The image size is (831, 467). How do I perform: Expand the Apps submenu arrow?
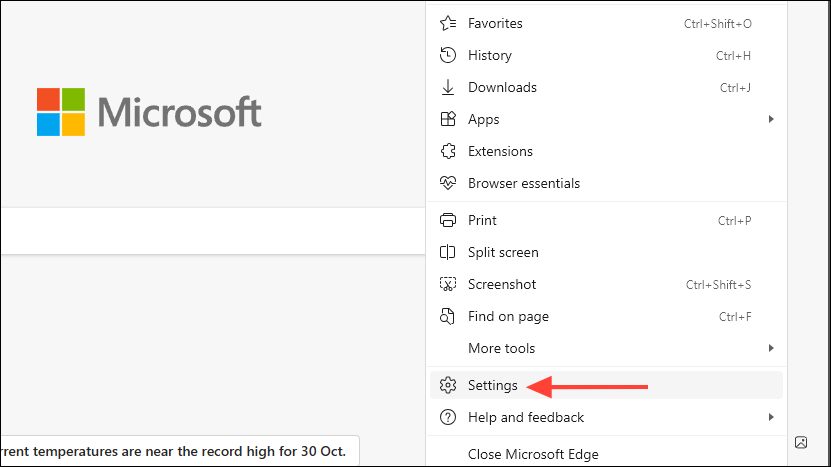[x=771, y=119]
